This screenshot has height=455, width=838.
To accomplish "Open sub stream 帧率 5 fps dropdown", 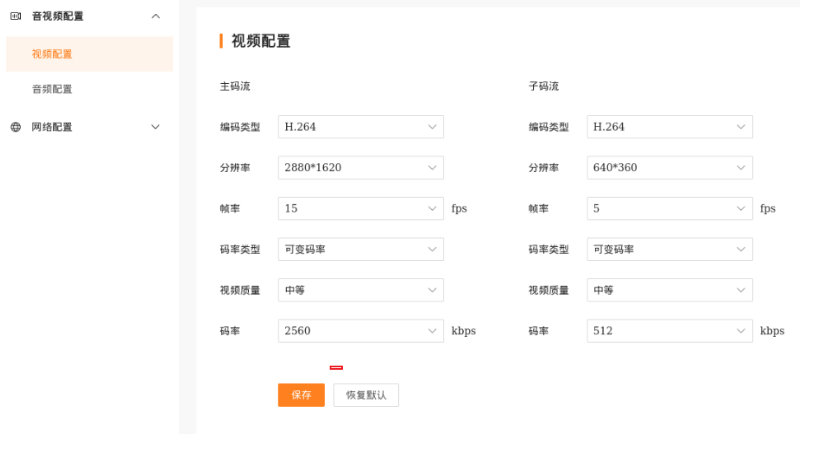I will 669,209.
